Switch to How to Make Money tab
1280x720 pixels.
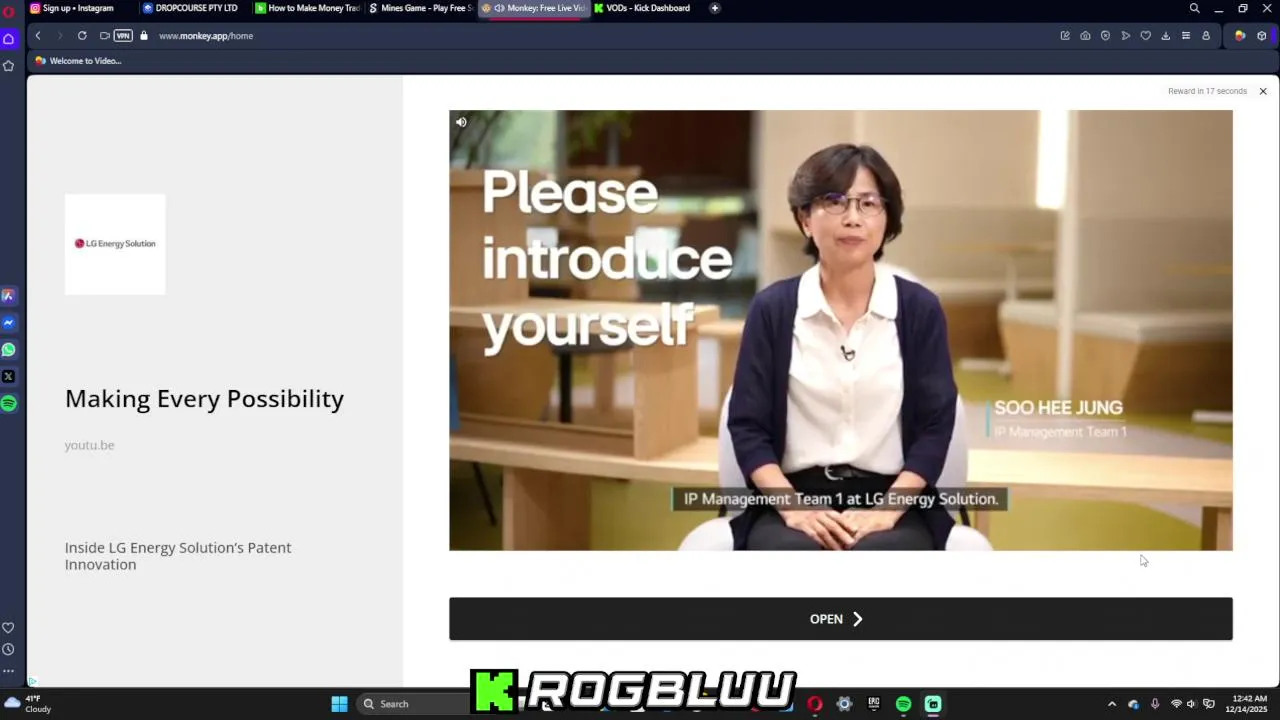pos(307,8)
